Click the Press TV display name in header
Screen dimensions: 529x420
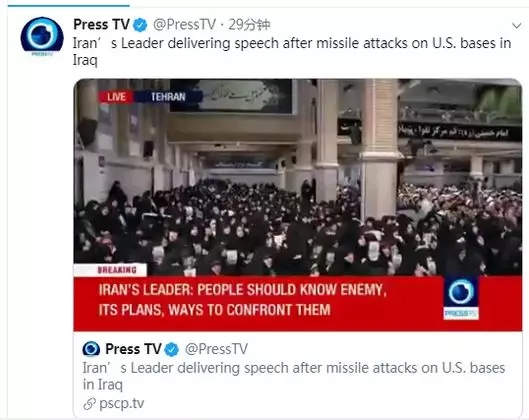(x=102, y=25)
